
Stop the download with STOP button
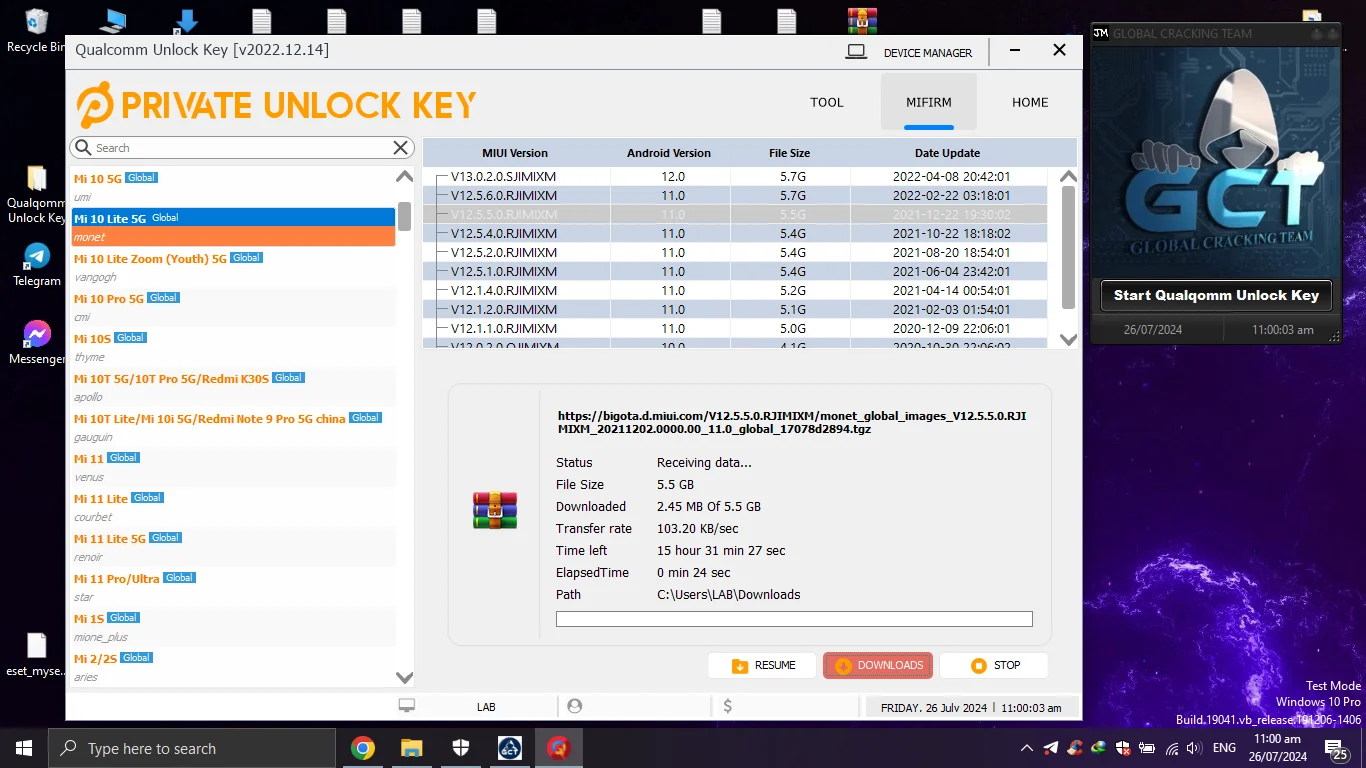click(x=994, y=665)
